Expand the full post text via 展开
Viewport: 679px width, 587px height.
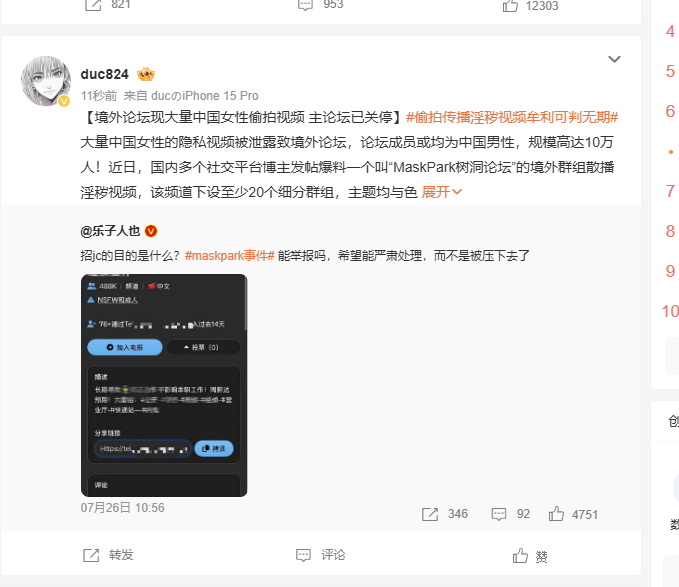441,192
